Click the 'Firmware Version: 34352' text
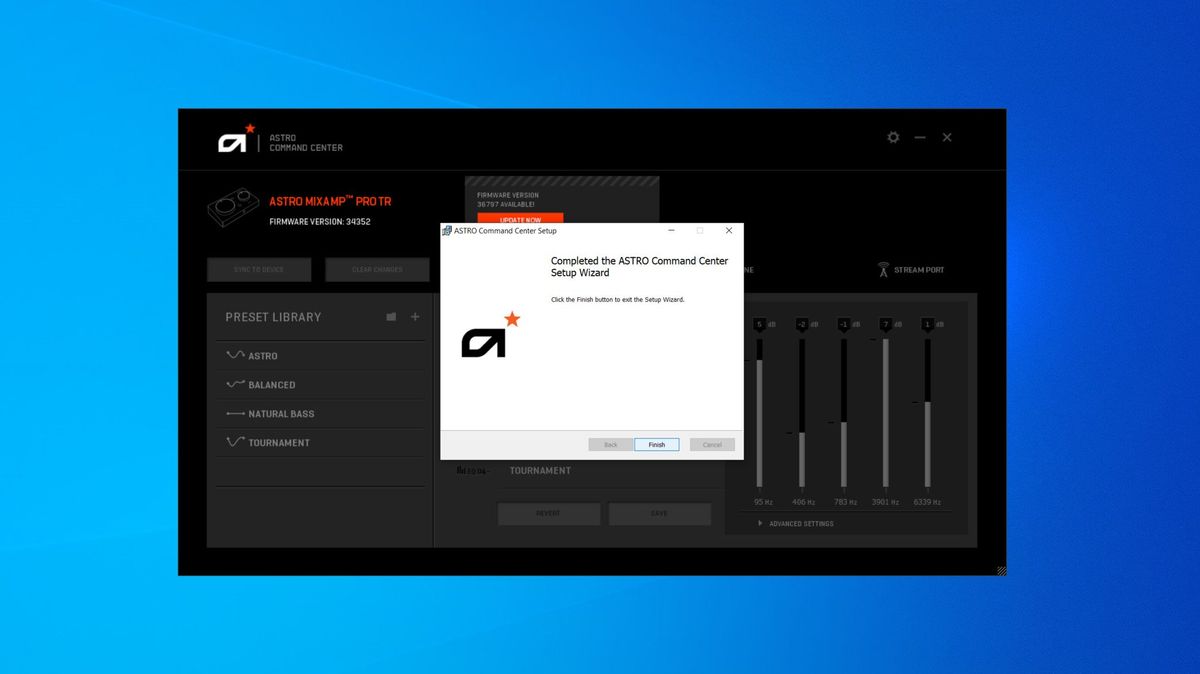 (x=320, y=222)
